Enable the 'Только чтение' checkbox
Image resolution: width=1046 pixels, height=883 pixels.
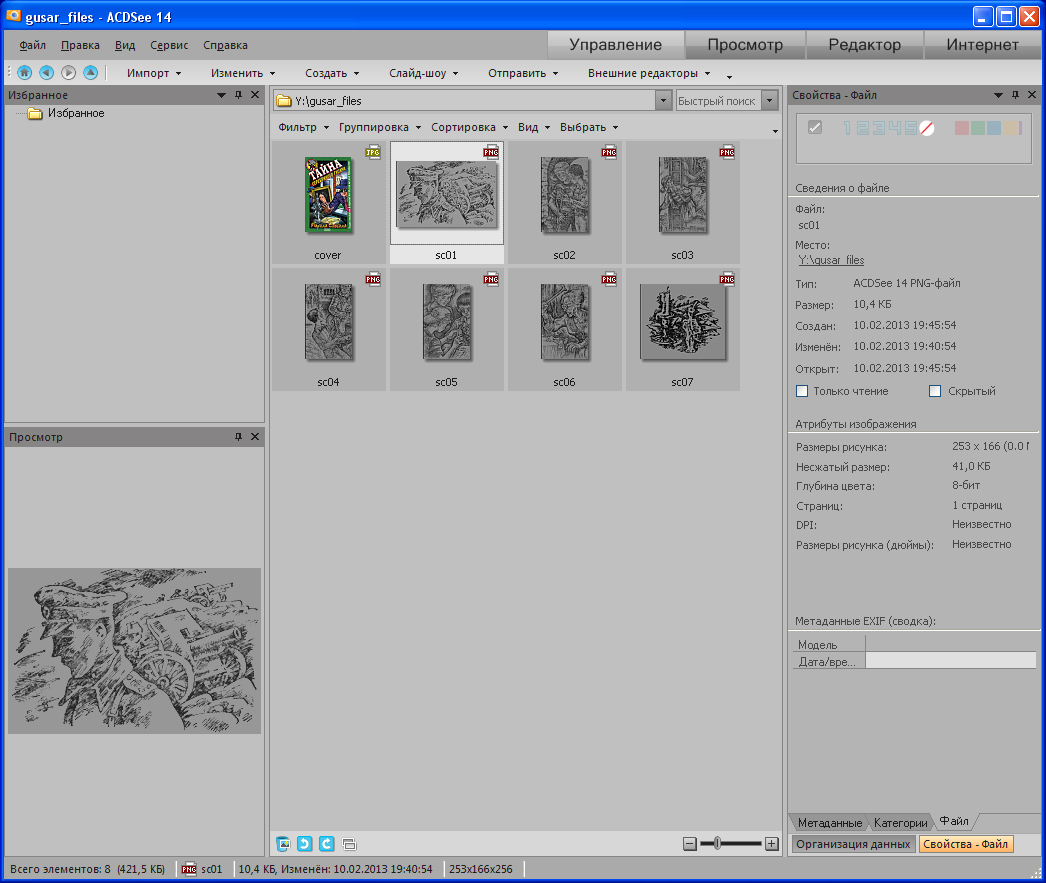[x=802, y=391]
